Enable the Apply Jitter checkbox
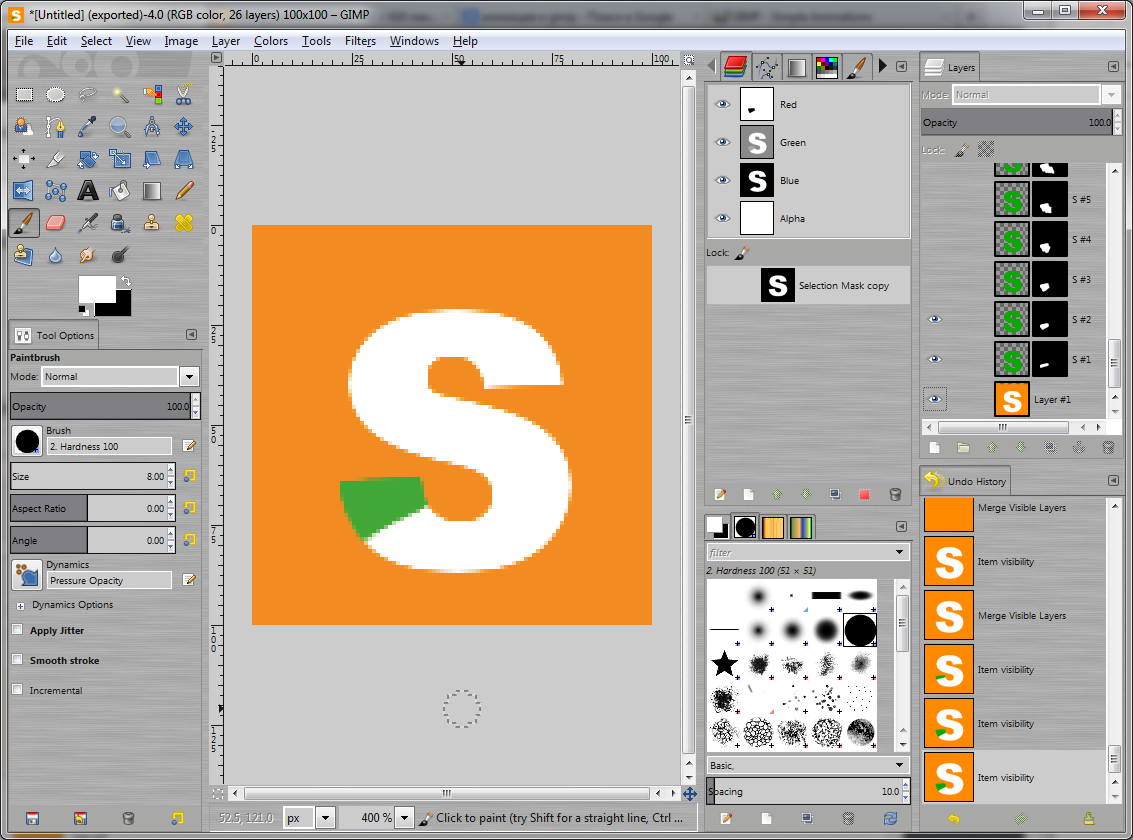Screen dimensions: 1133x840 coord(17,630)
